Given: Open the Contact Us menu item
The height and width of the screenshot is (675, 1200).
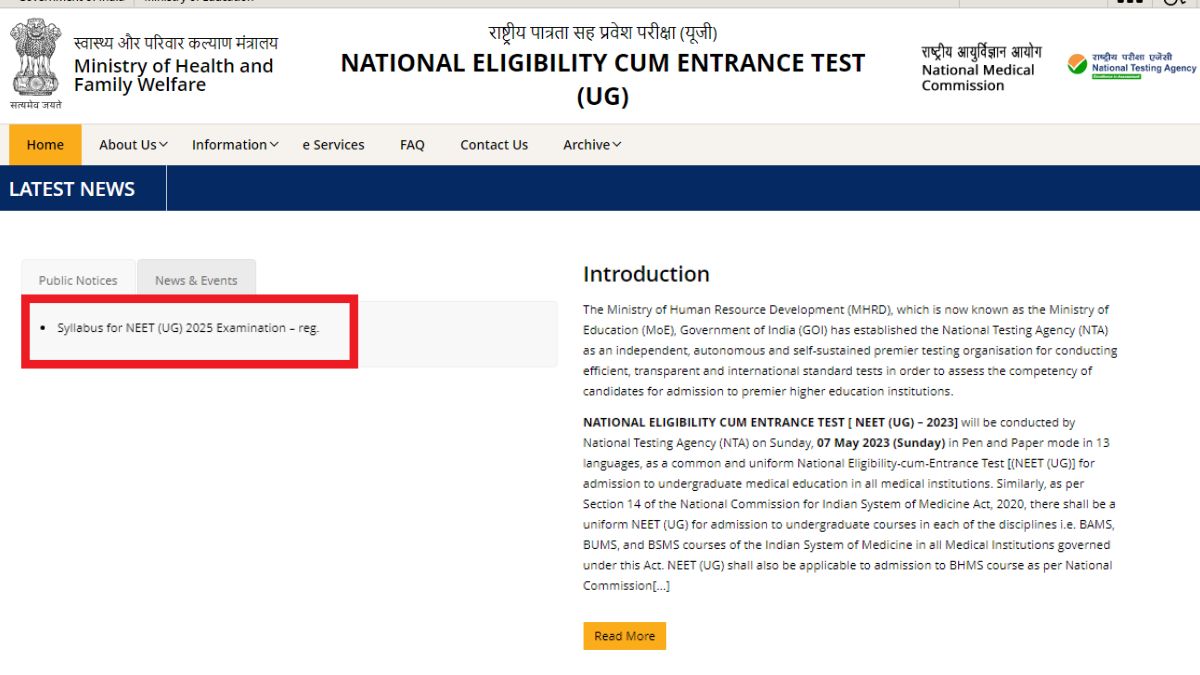Looking at the screenshot, I should pyautogui.click(x=493, y=144).
